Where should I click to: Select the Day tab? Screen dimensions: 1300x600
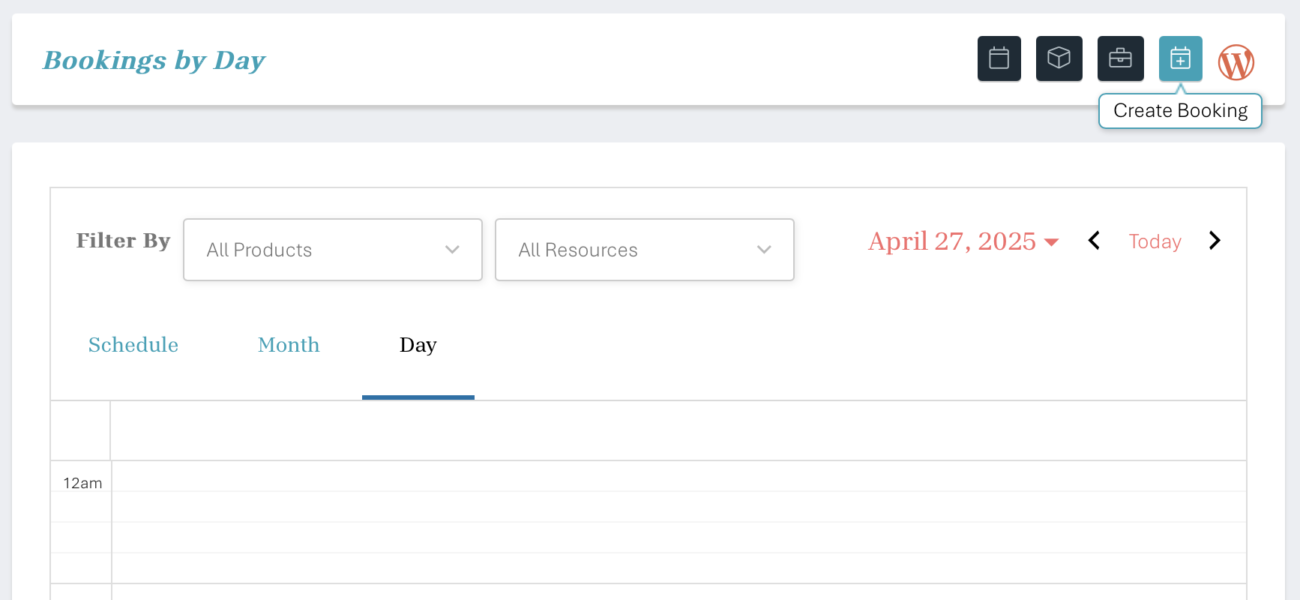pos(418,345)
